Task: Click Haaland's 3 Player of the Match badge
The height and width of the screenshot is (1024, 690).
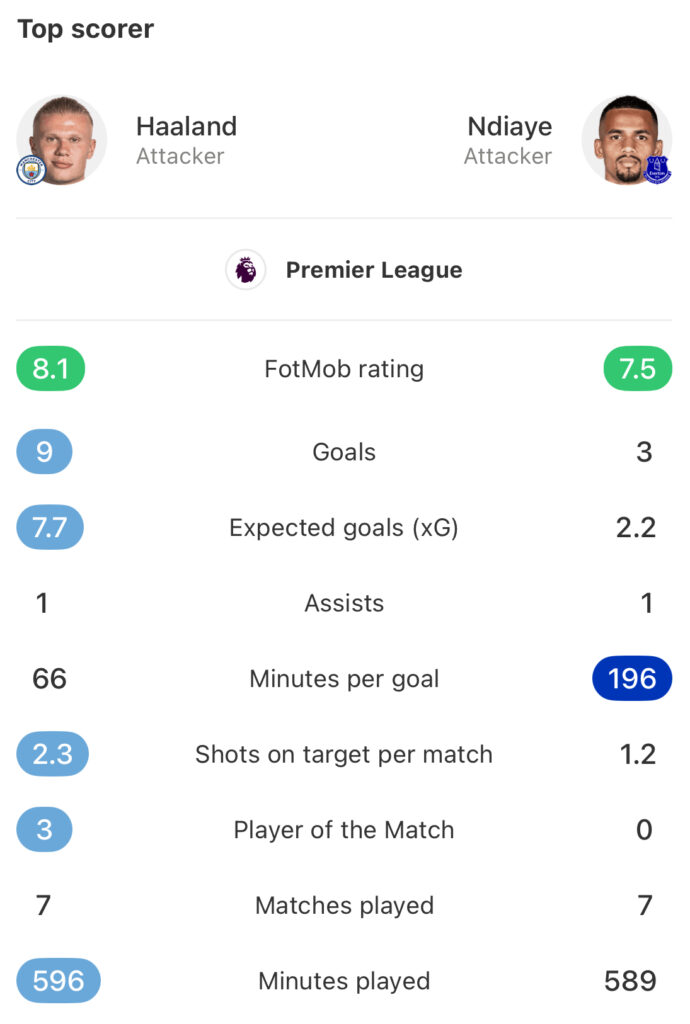Action: coord(44,830)
